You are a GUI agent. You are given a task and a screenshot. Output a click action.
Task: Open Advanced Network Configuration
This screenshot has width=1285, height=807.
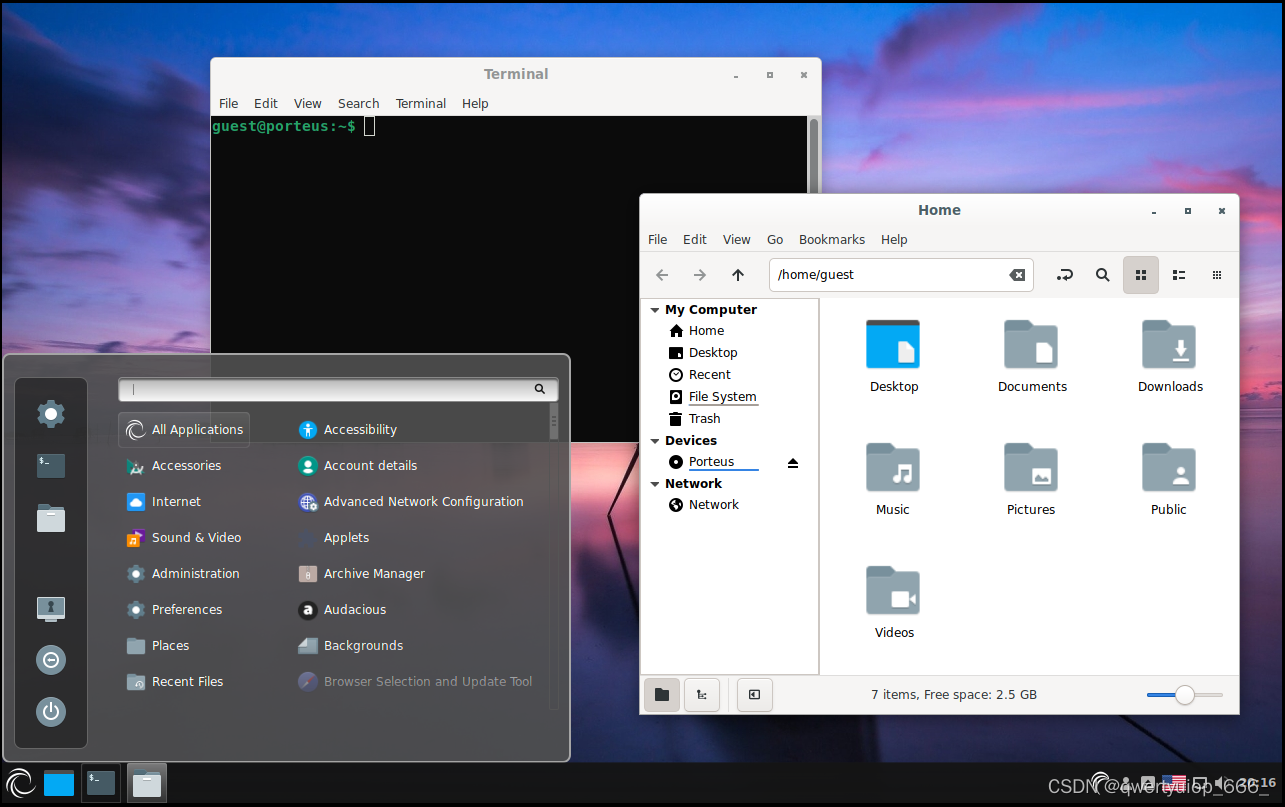click(423, 501)
